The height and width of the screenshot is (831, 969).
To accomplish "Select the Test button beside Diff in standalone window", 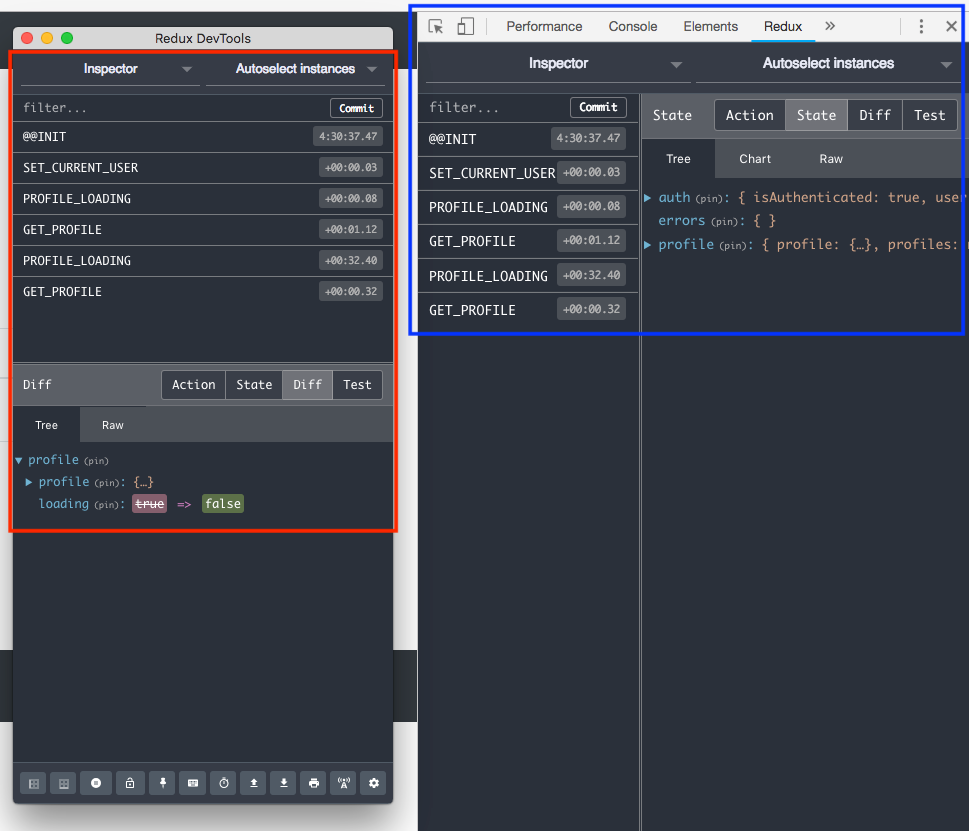I will 357,384.
